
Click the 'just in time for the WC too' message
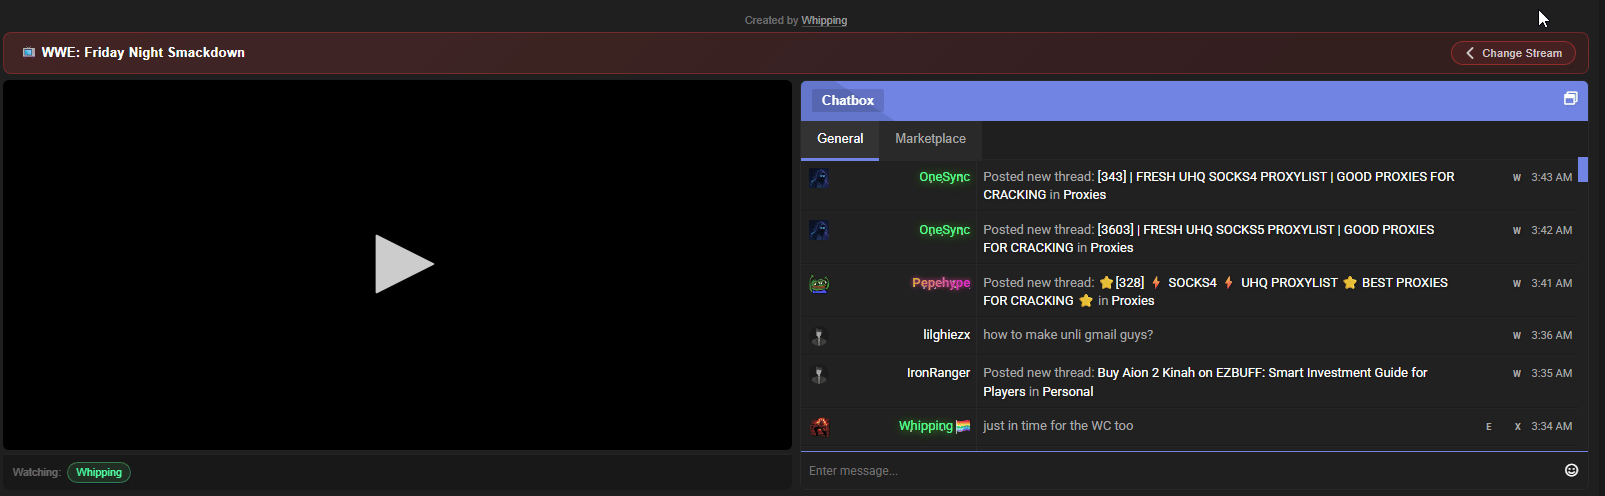click(1058, 426)
